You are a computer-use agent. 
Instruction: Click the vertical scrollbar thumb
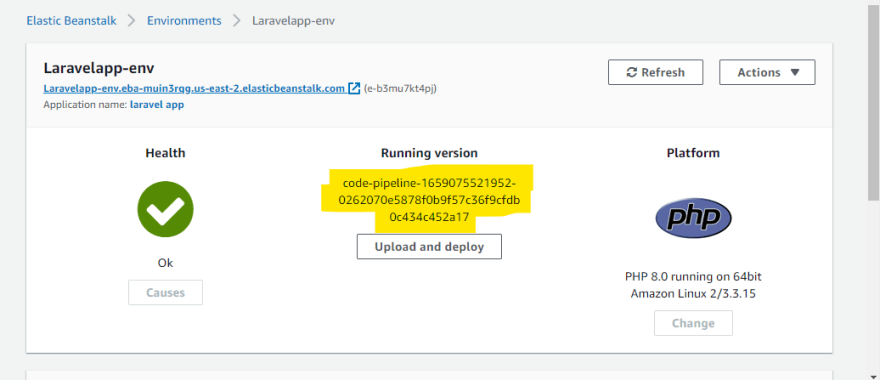(873, 104)
